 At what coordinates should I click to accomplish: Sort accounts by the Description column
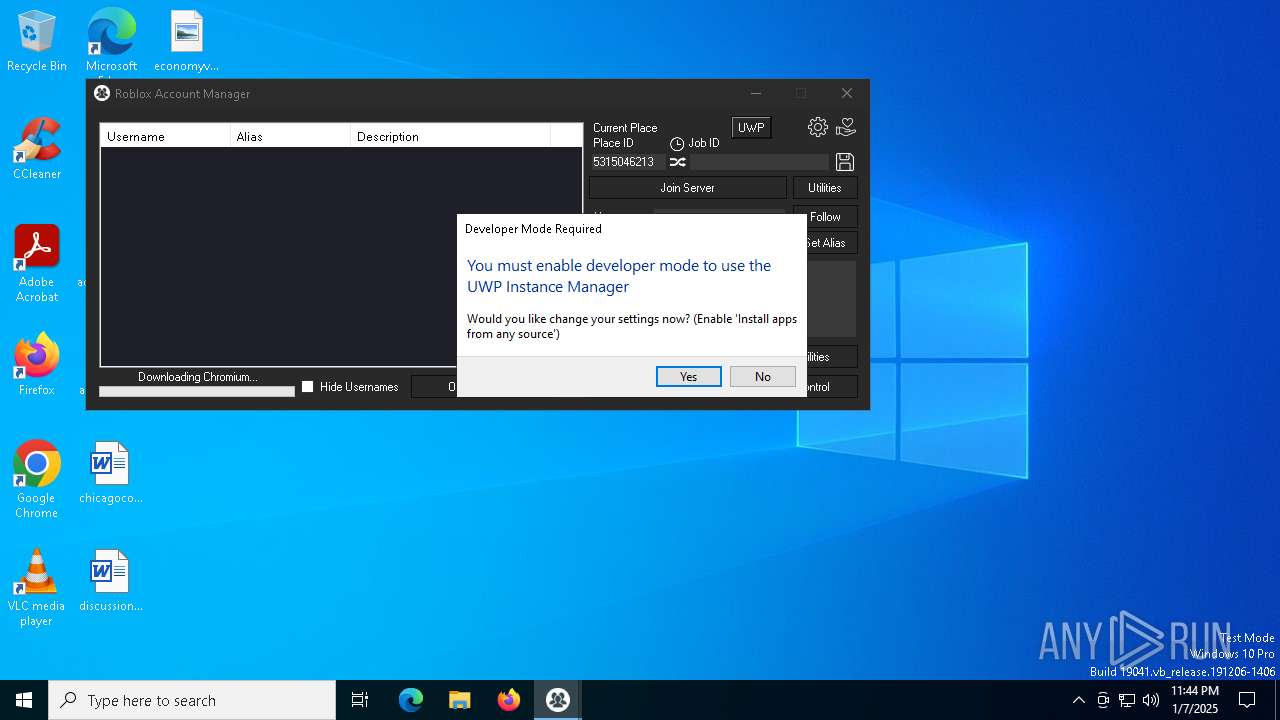click(450, 136)
